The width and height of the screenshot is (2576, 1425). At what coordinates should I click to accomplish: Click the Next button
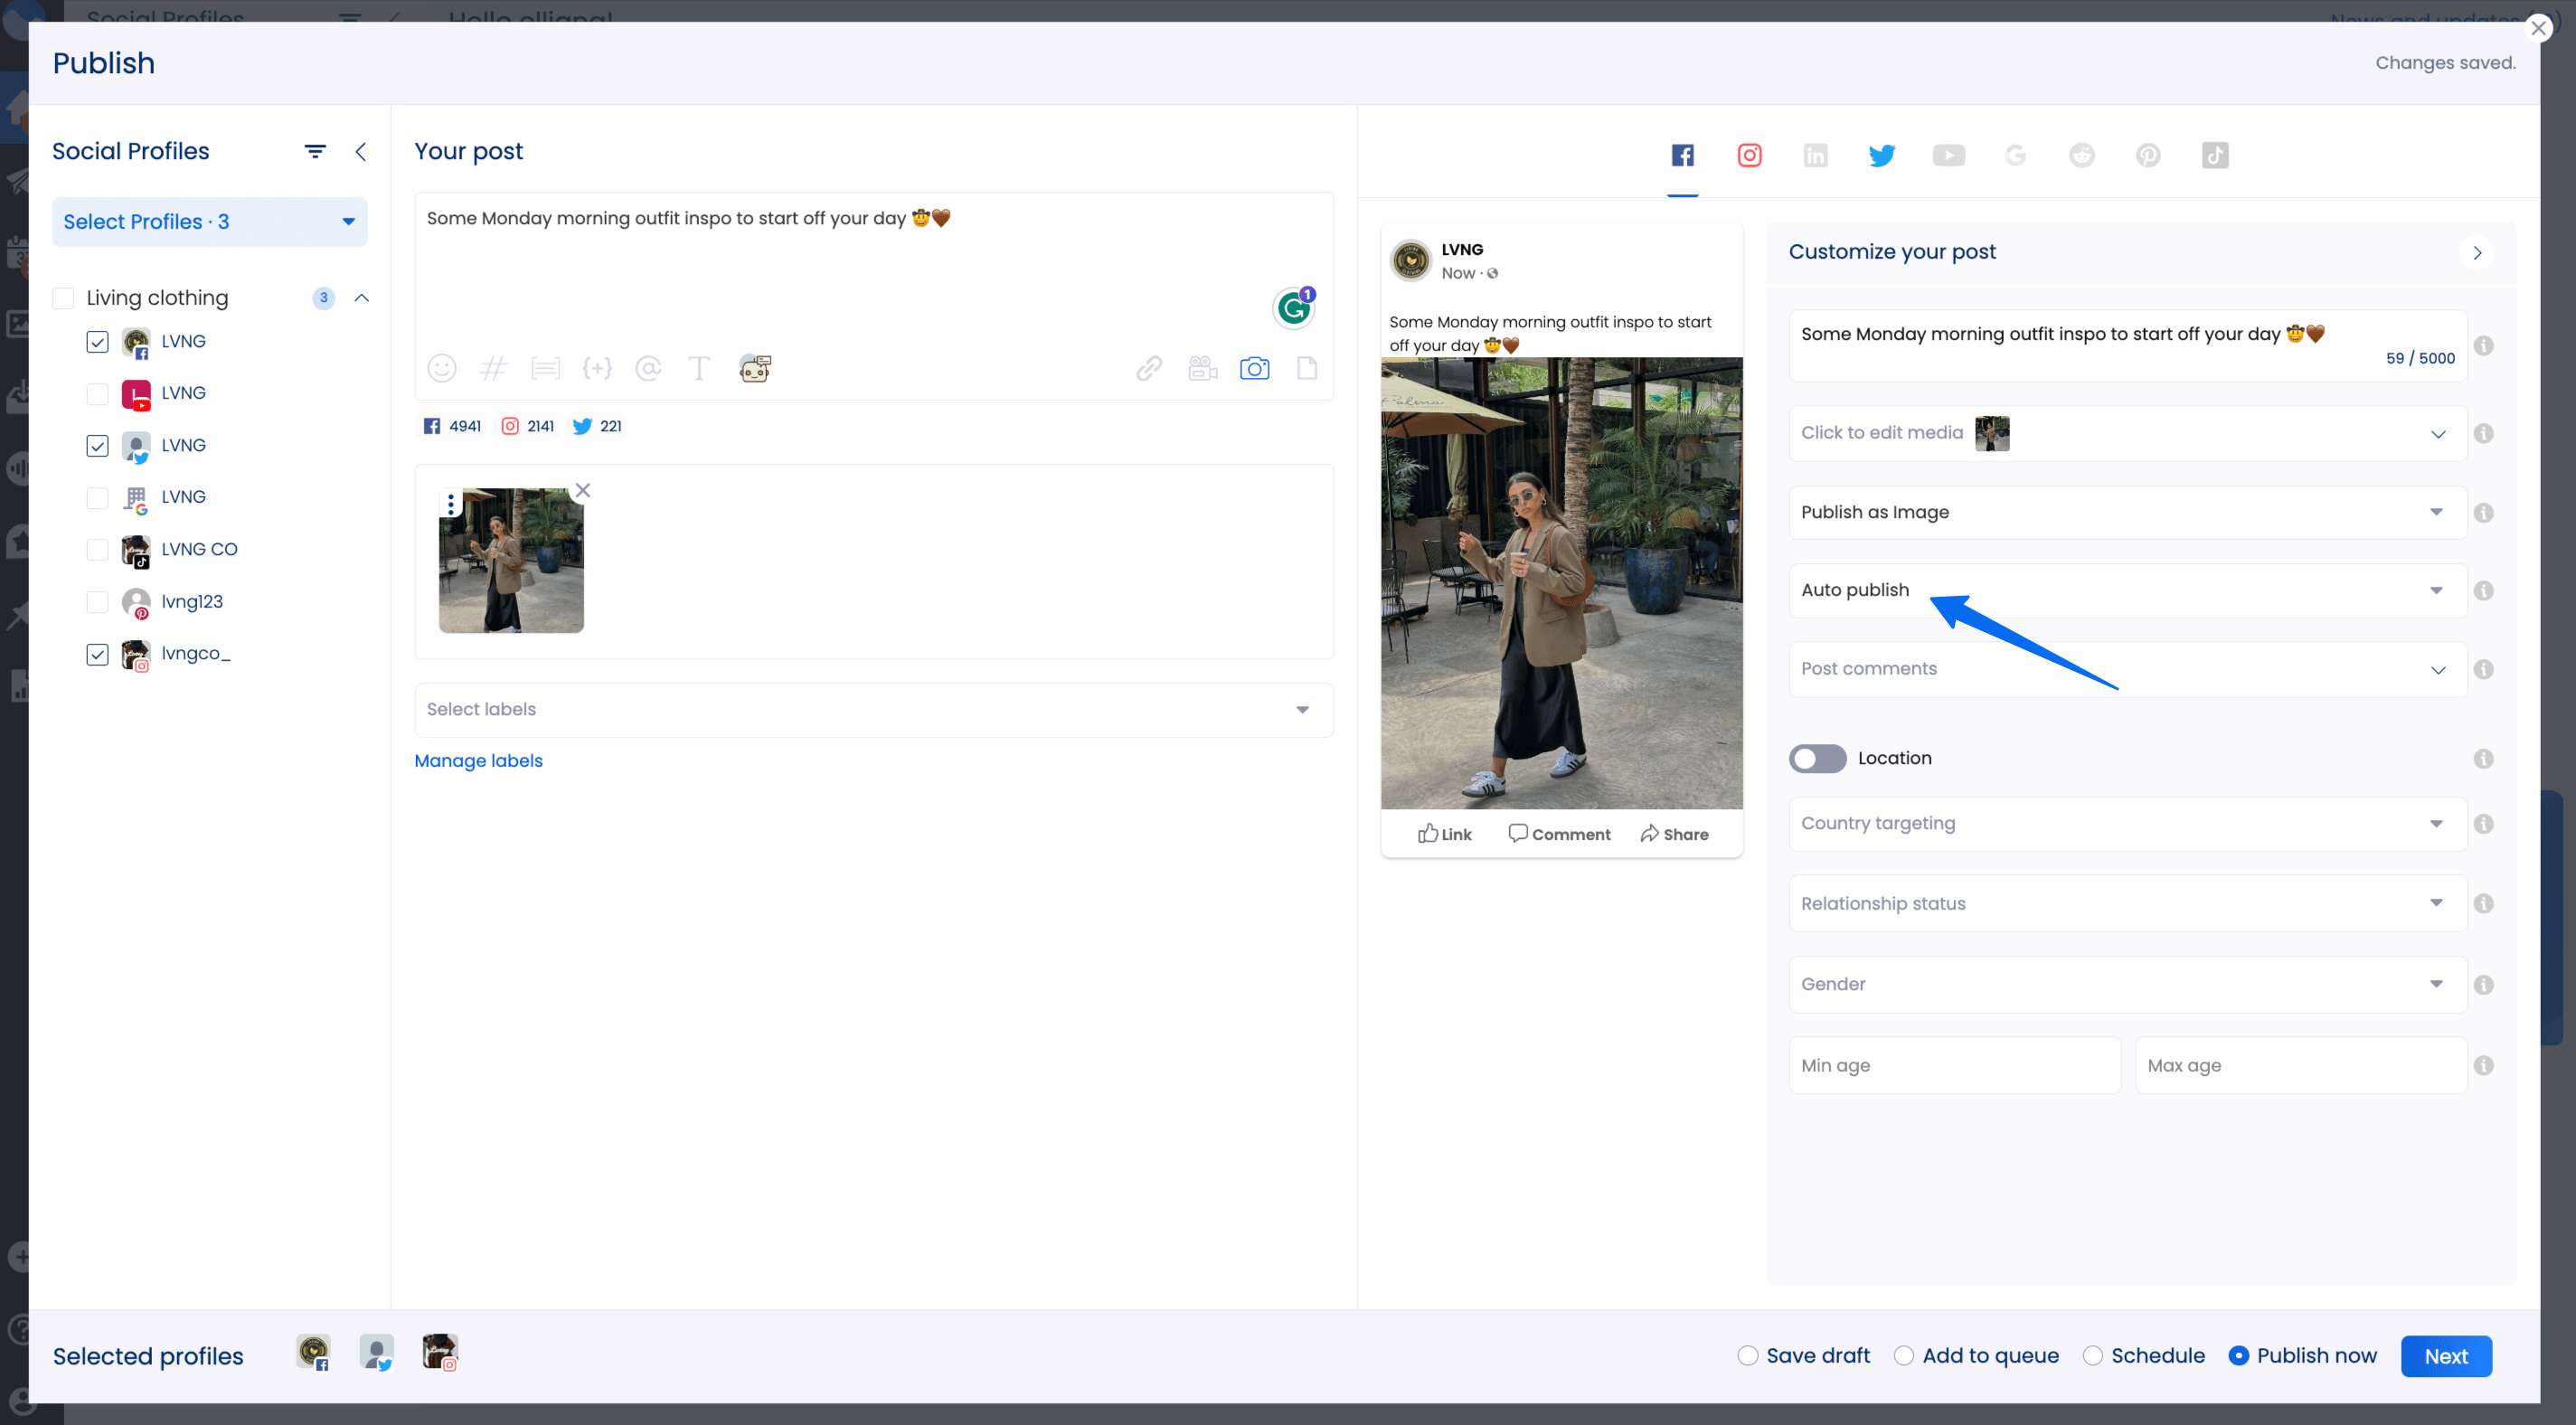(2445, 1355)
